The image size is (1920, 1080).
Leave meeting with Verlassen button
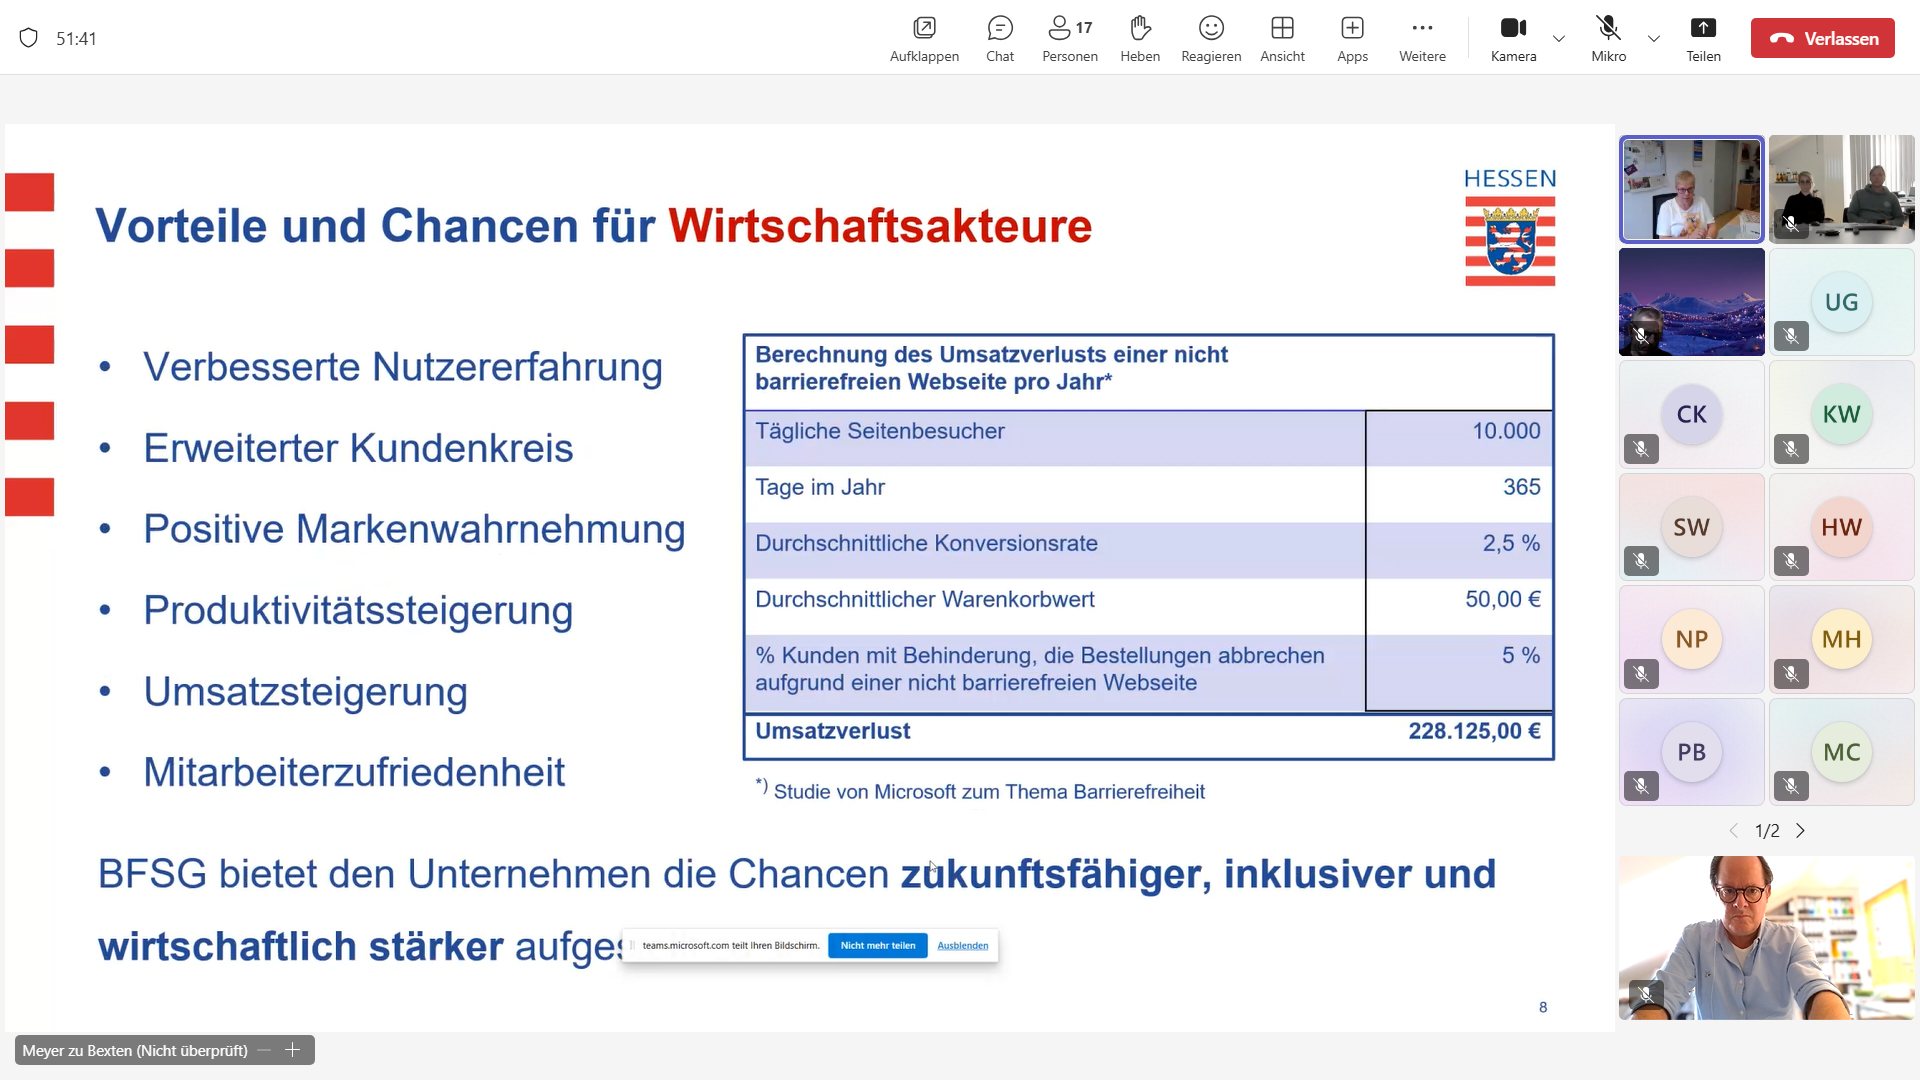[1822, 38]
